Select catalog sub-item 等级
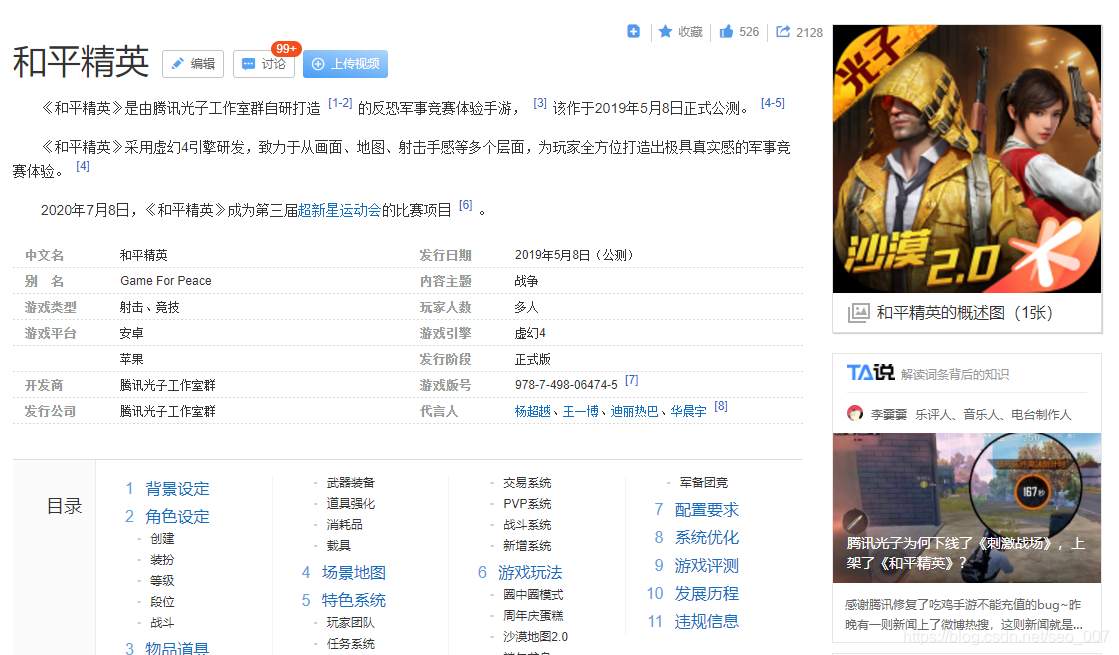Image resolution: width=1119 pixels, height=655 pixels. (162, 581)
